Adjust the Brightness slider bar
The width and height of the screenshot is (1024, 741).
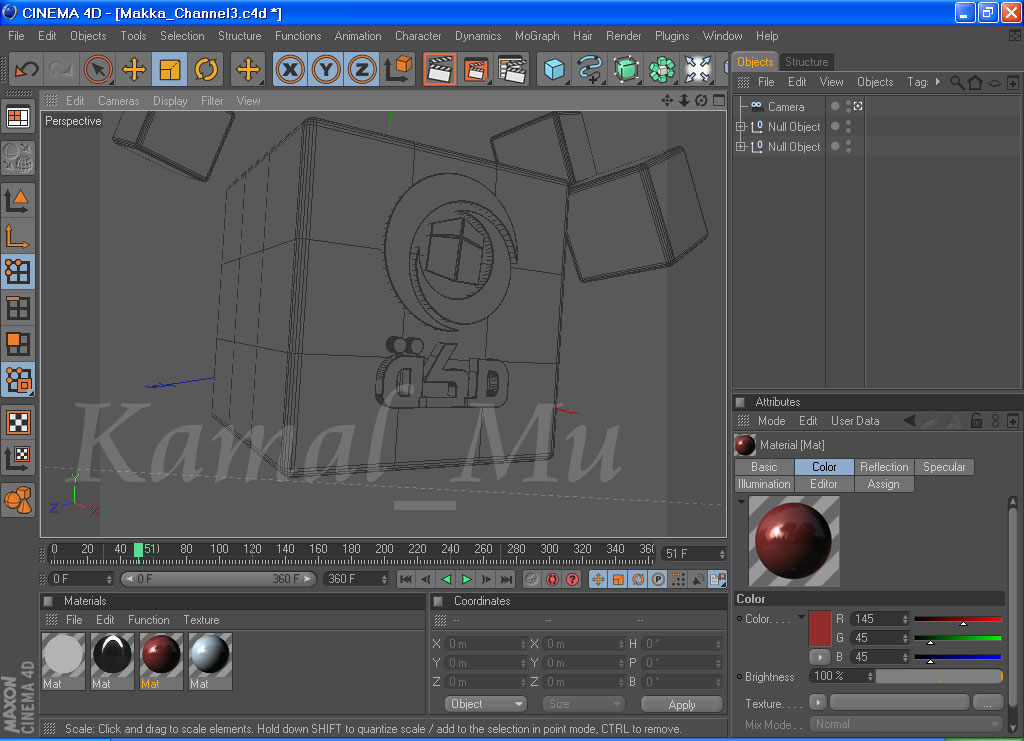(x=938, y=676)
